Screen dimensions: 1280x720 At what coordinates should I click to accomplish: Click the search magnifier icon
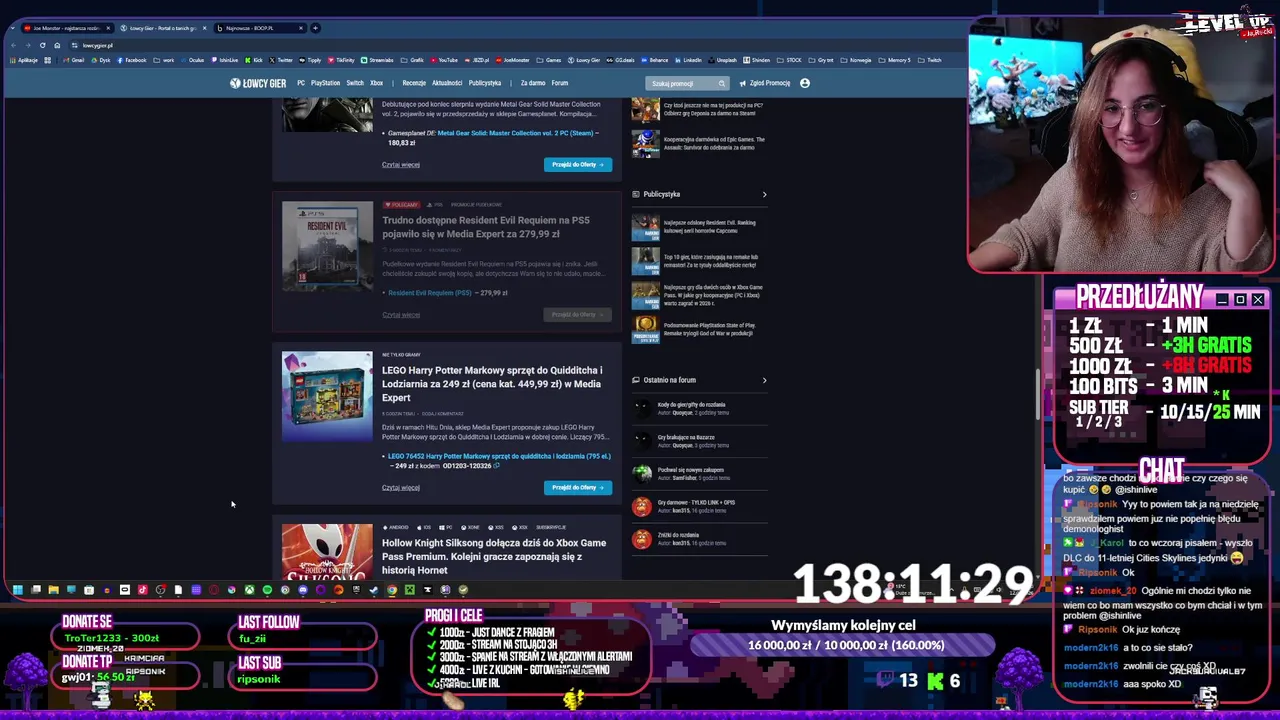[721, 83]
